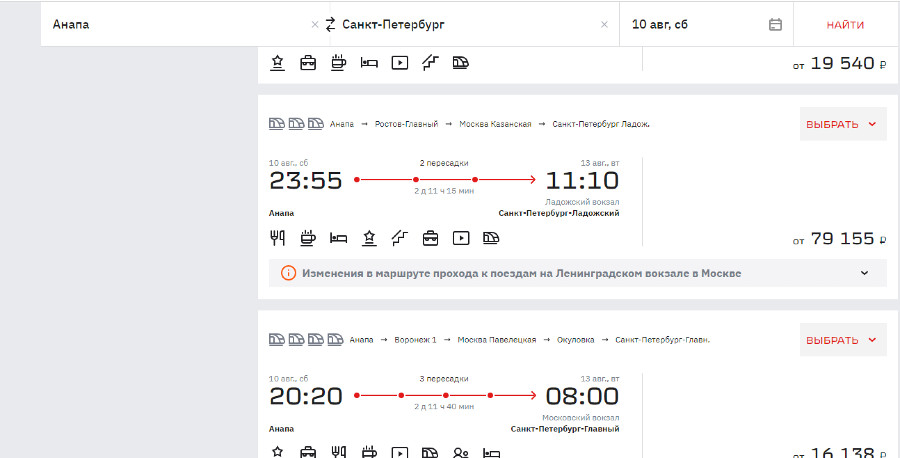Open ВЫБРАТЬ dropdown for 20:20 departure
The image size is (900, 458).
[x=842, y=339]
